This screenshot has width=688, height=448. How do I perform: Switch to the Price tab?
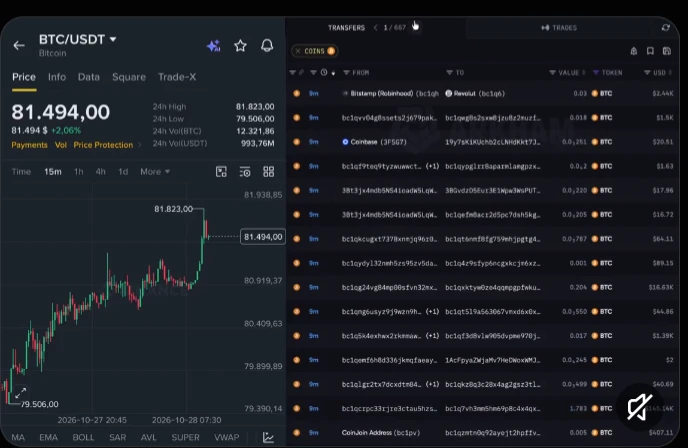tap(24, 77)
